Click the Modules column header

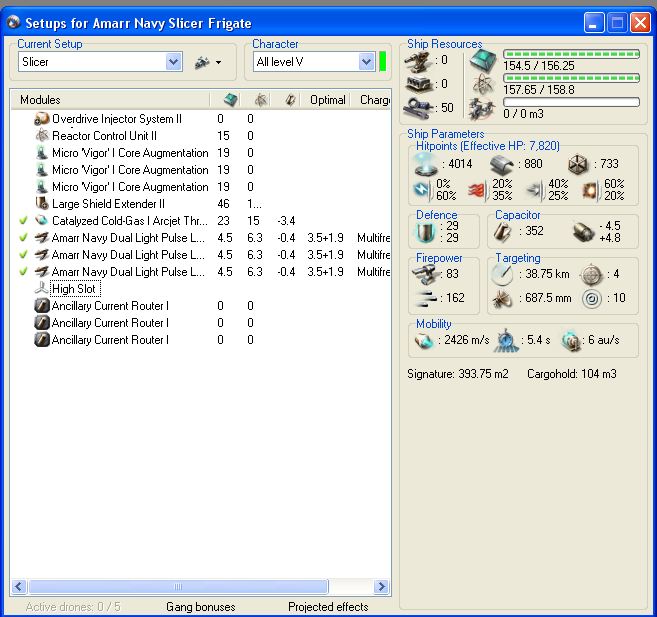[x=40, y=100]
